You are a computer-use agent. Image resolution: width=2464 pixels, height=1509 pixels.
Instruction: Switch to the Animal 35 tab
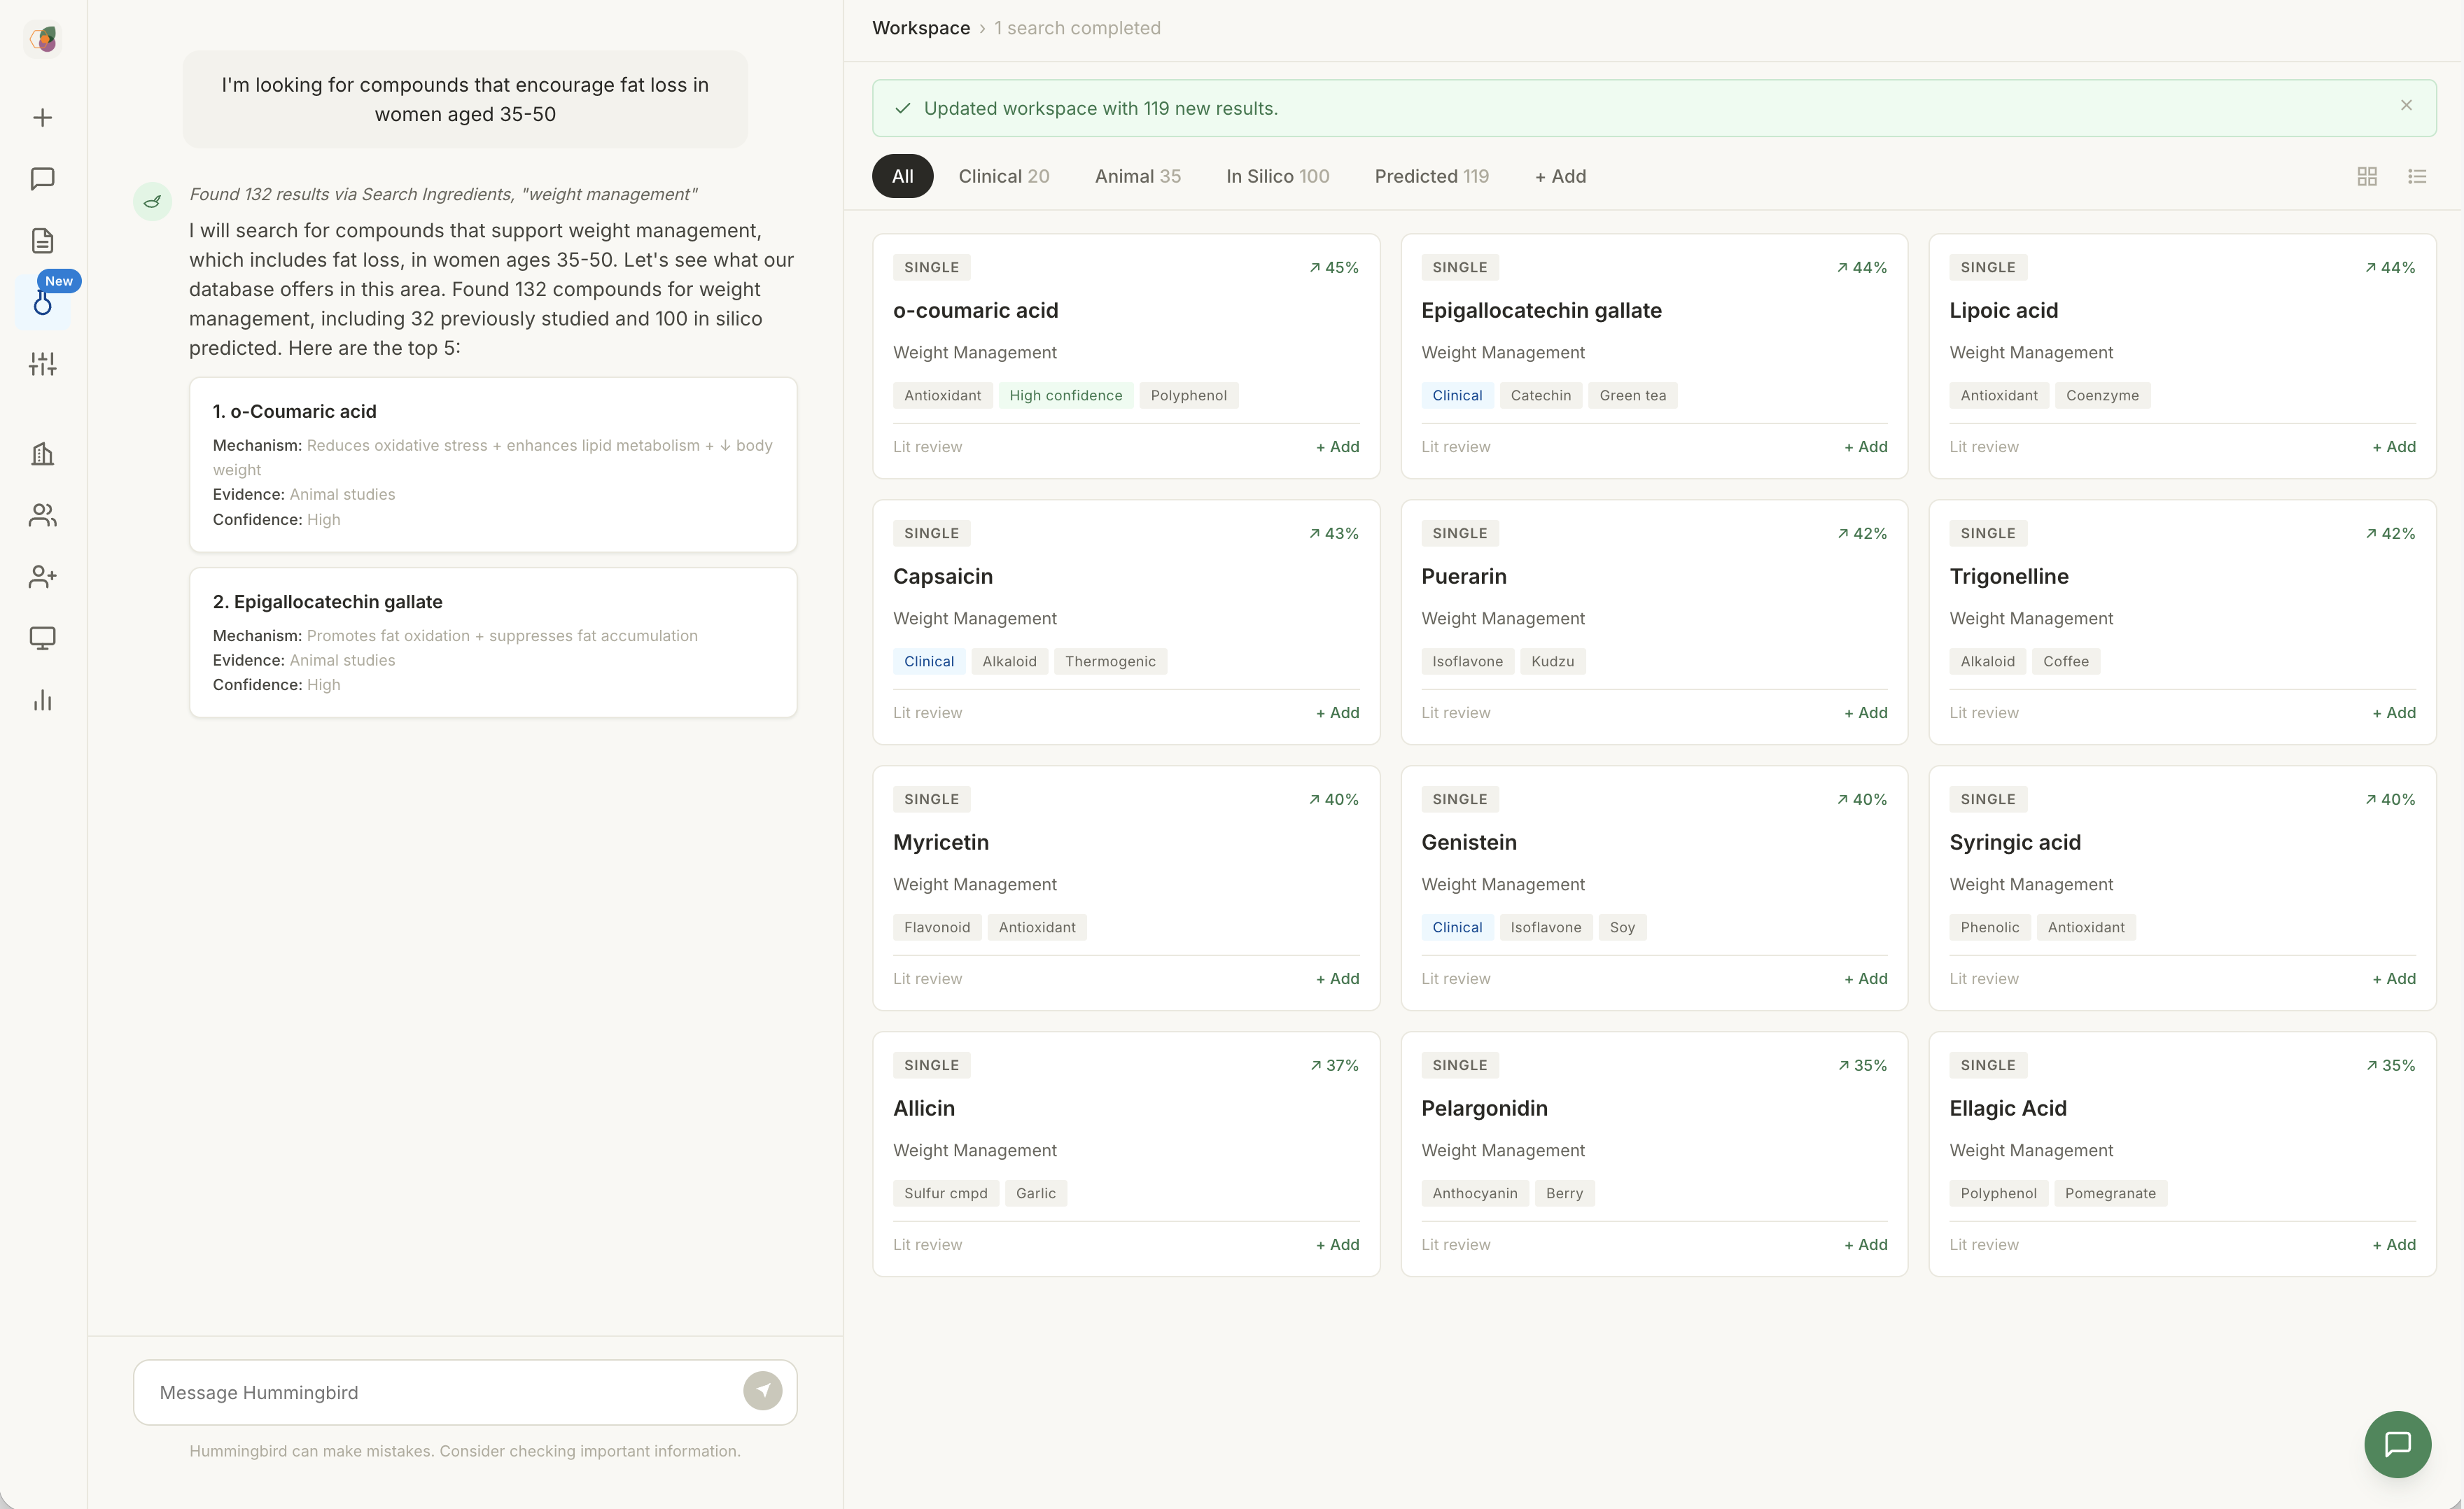coord(1137,176)
